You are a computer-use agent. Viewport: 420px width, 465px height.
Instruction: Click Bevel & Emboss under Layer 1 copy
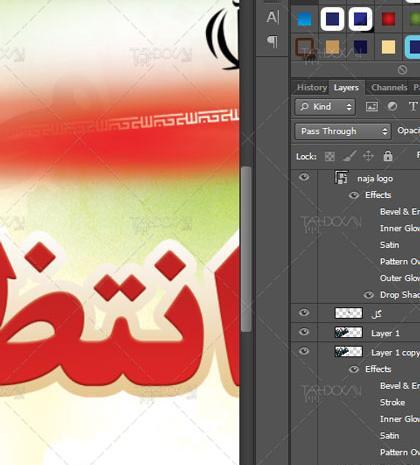coord(400,386)
